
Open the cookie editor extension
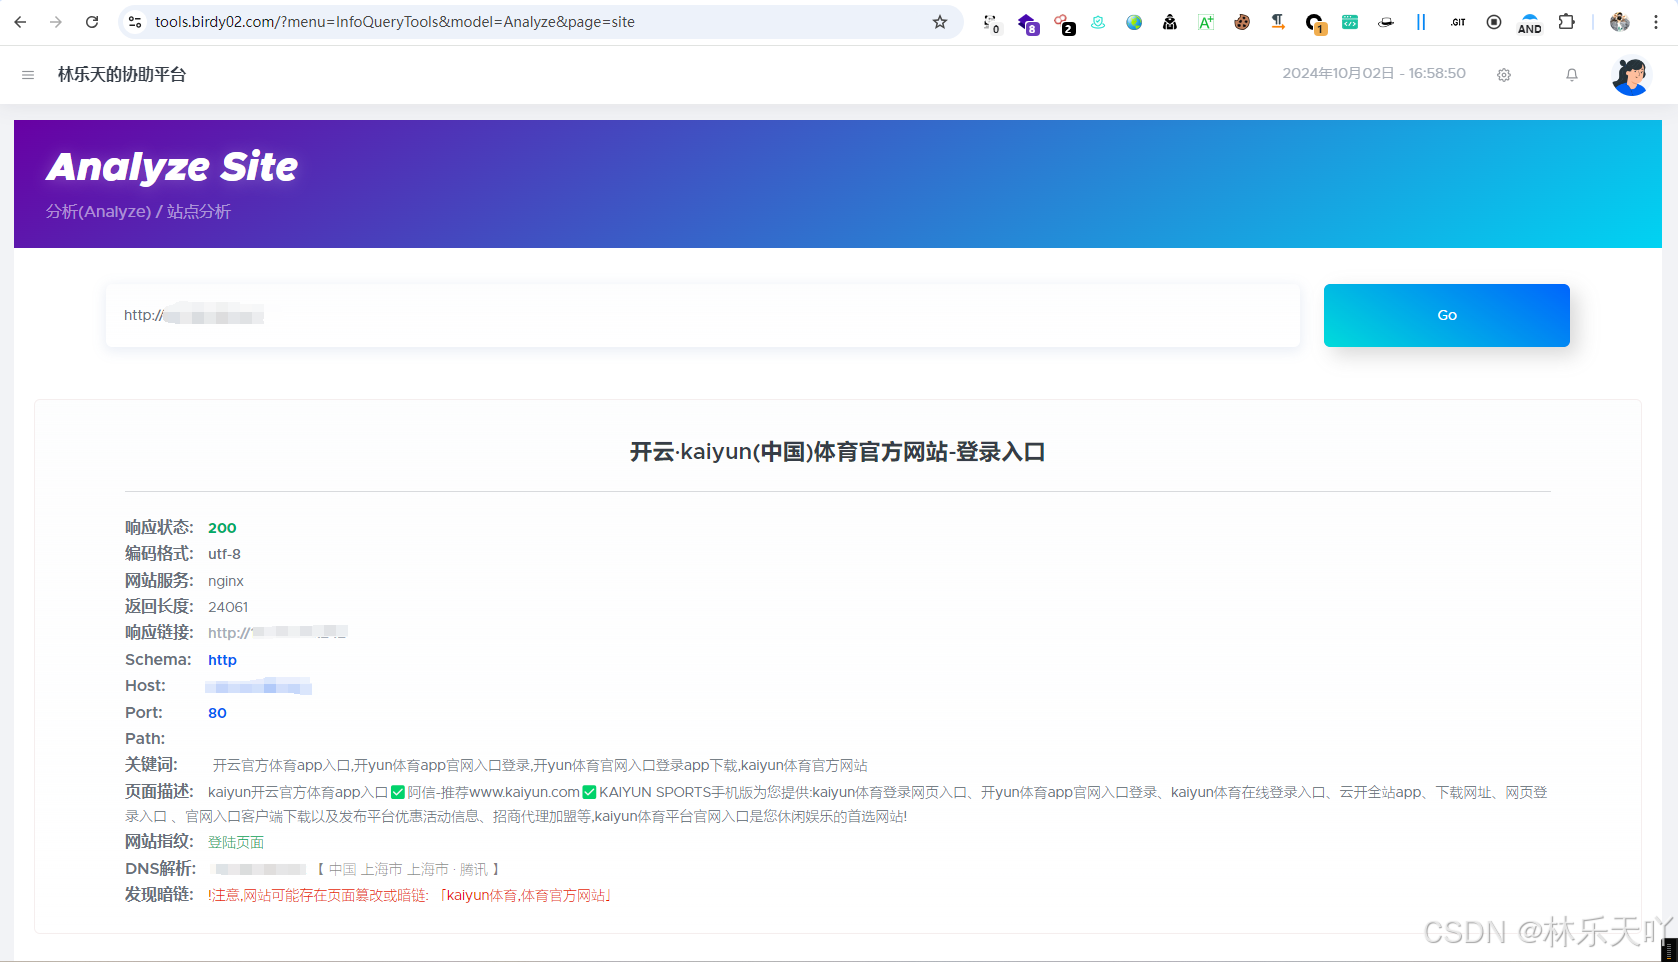[x=1242, y=22]
